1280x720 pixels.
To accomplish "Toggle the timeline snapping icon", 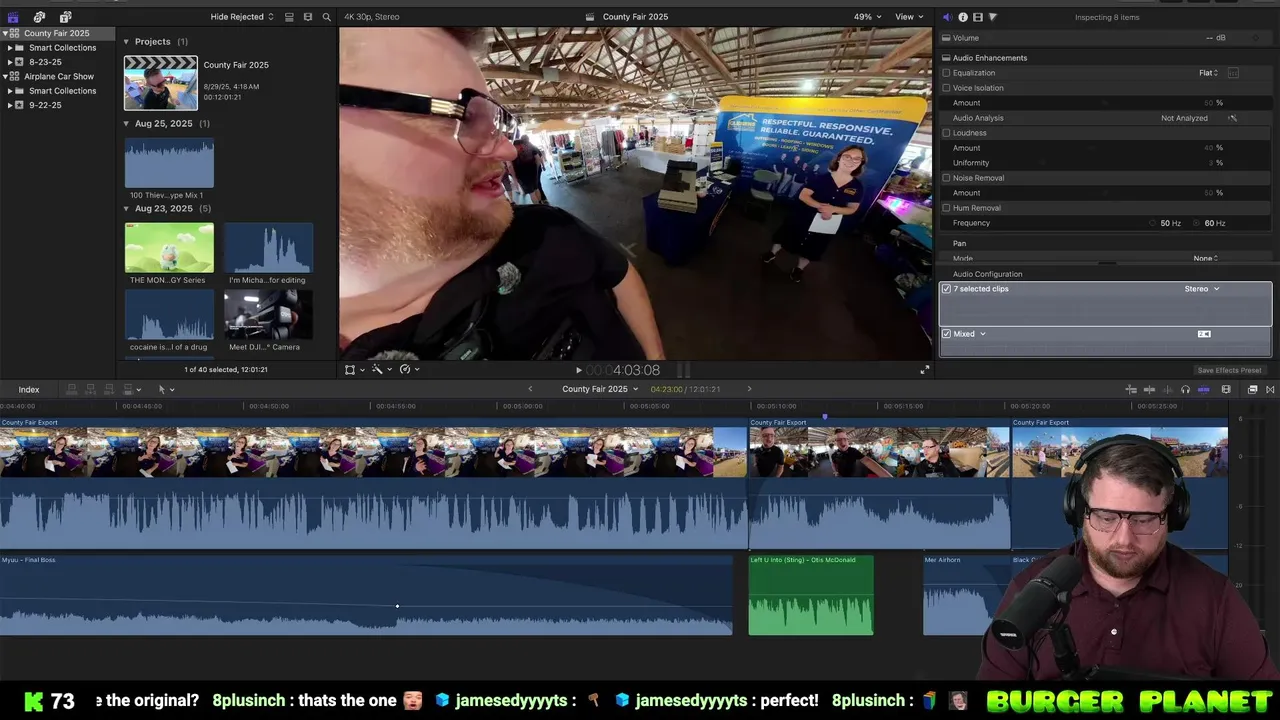I will tap(1203, 389).
